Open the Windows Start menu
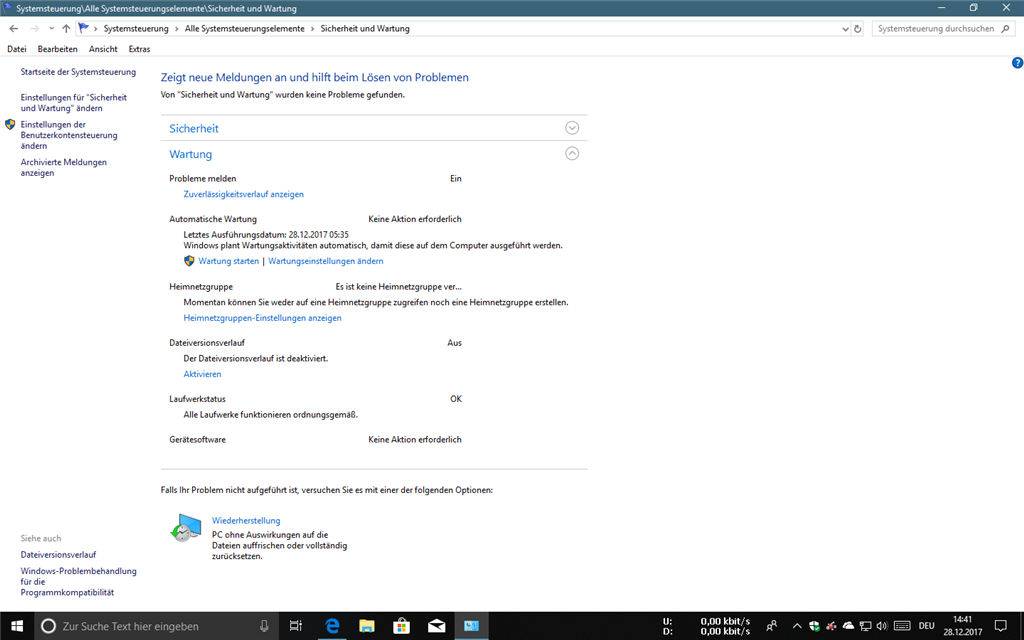 click(x=17, y=626)
